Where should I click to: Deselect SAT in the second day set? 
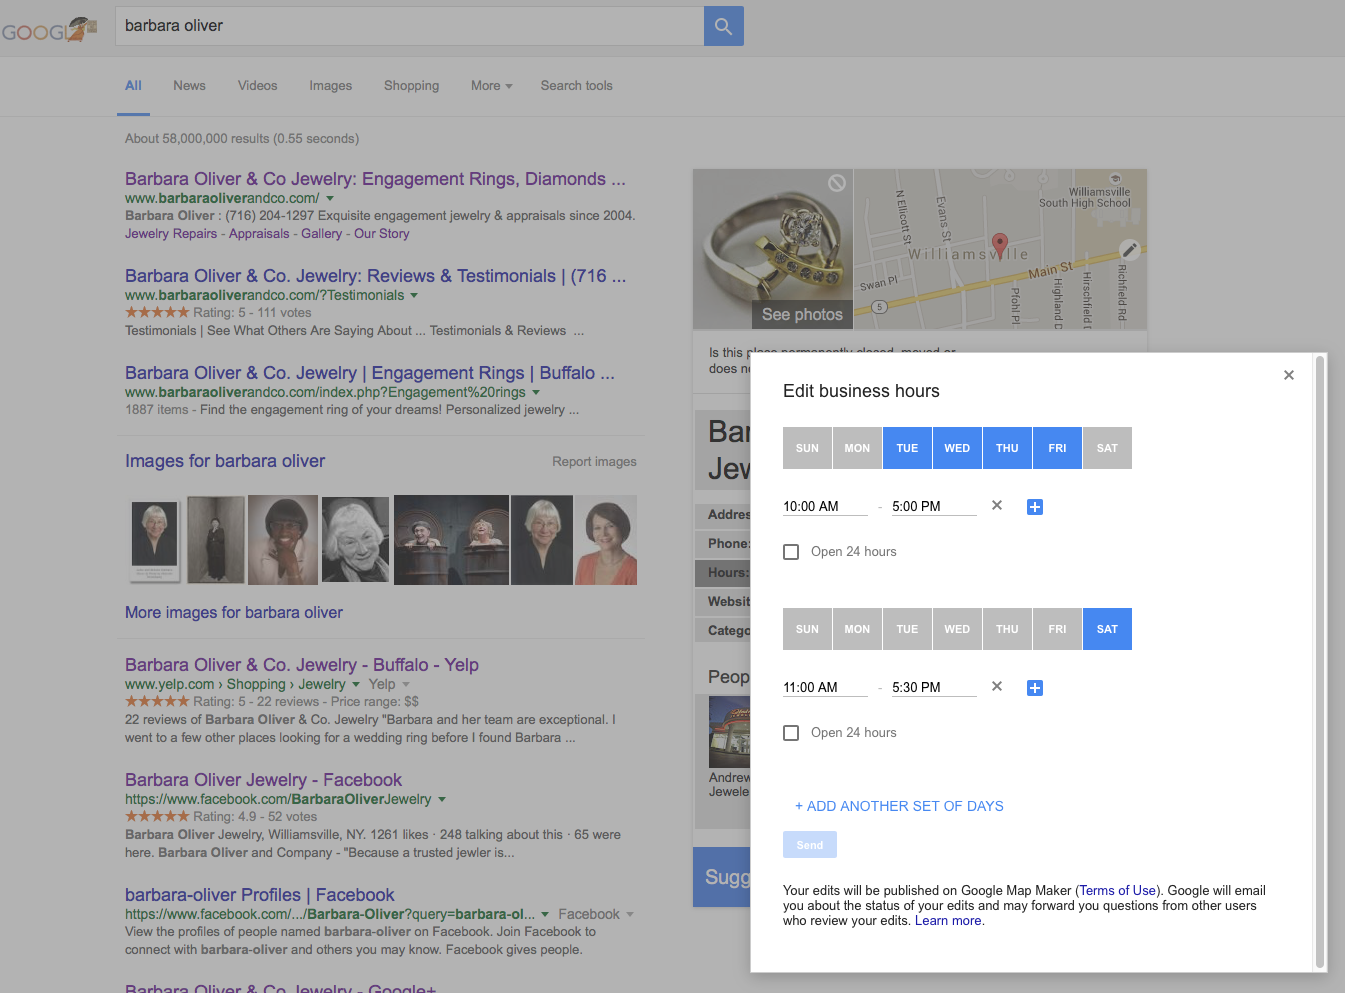pyautogui.click(x=1107, y=629)
